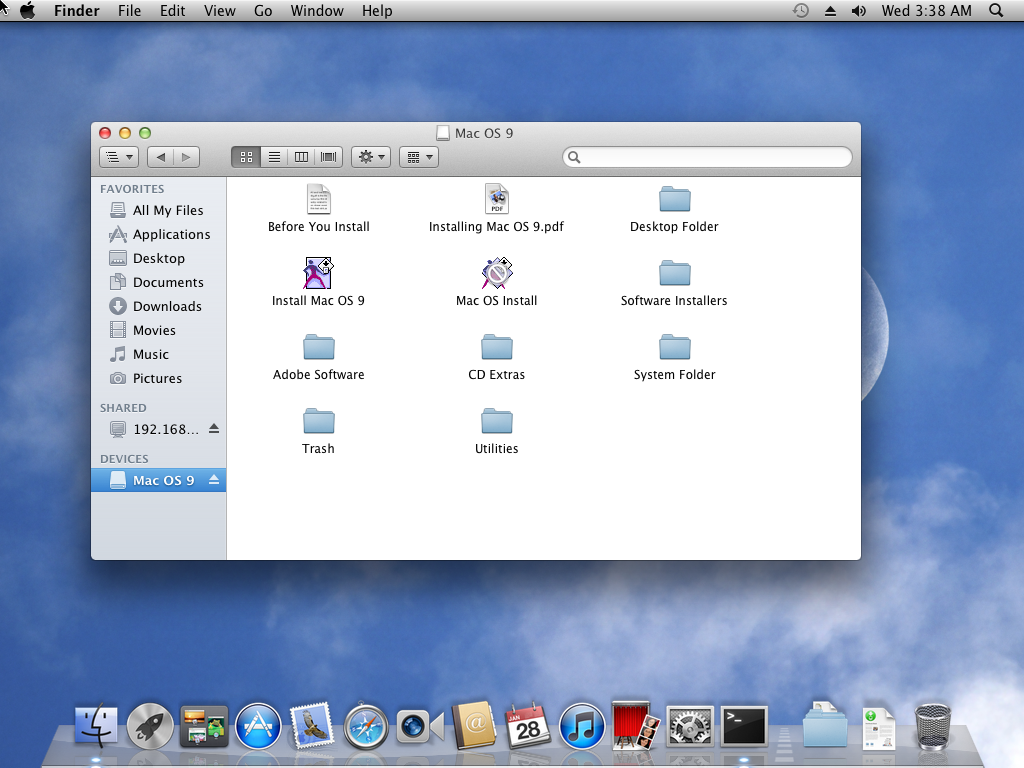Launch Terminal from the Dock
The image size is (1024, 768).
coord(744,726)
